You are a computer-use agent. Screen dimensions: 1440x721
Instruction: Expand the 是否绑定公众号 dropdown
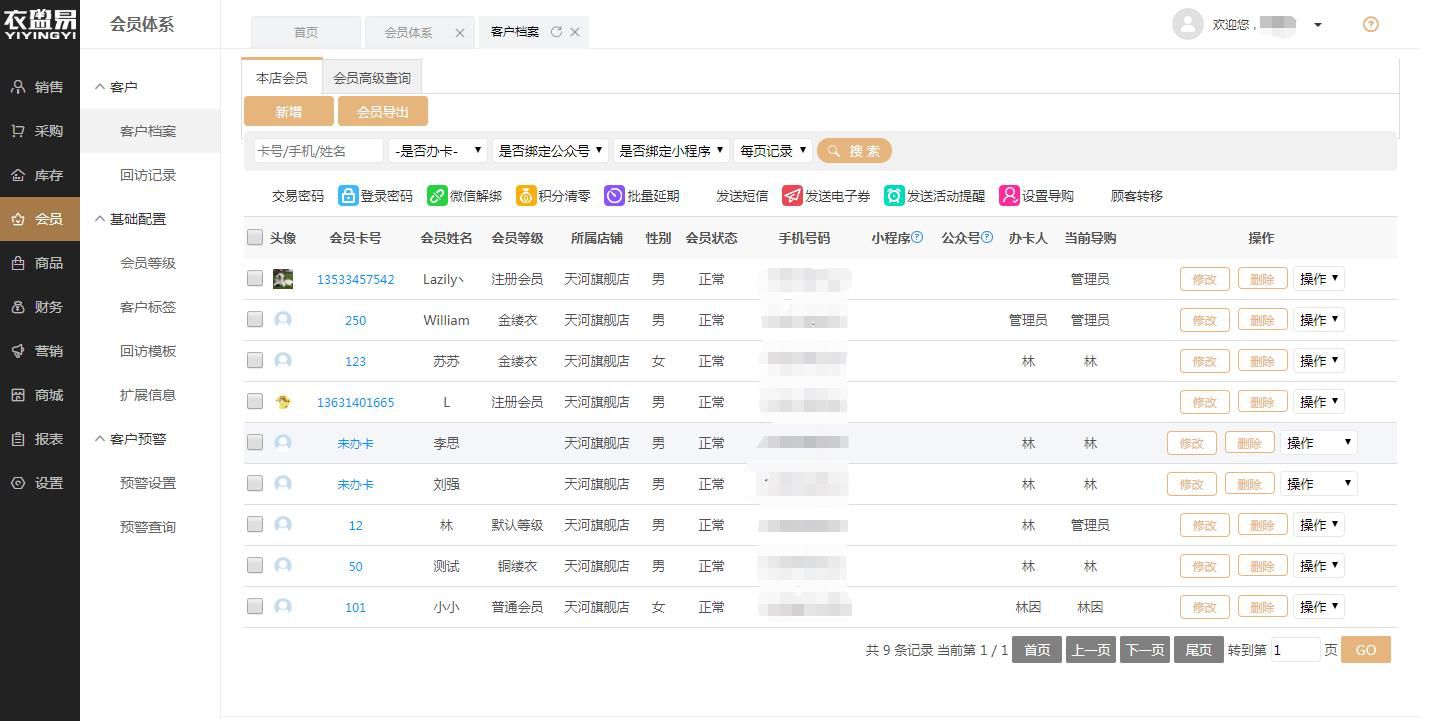coord(550,151)
